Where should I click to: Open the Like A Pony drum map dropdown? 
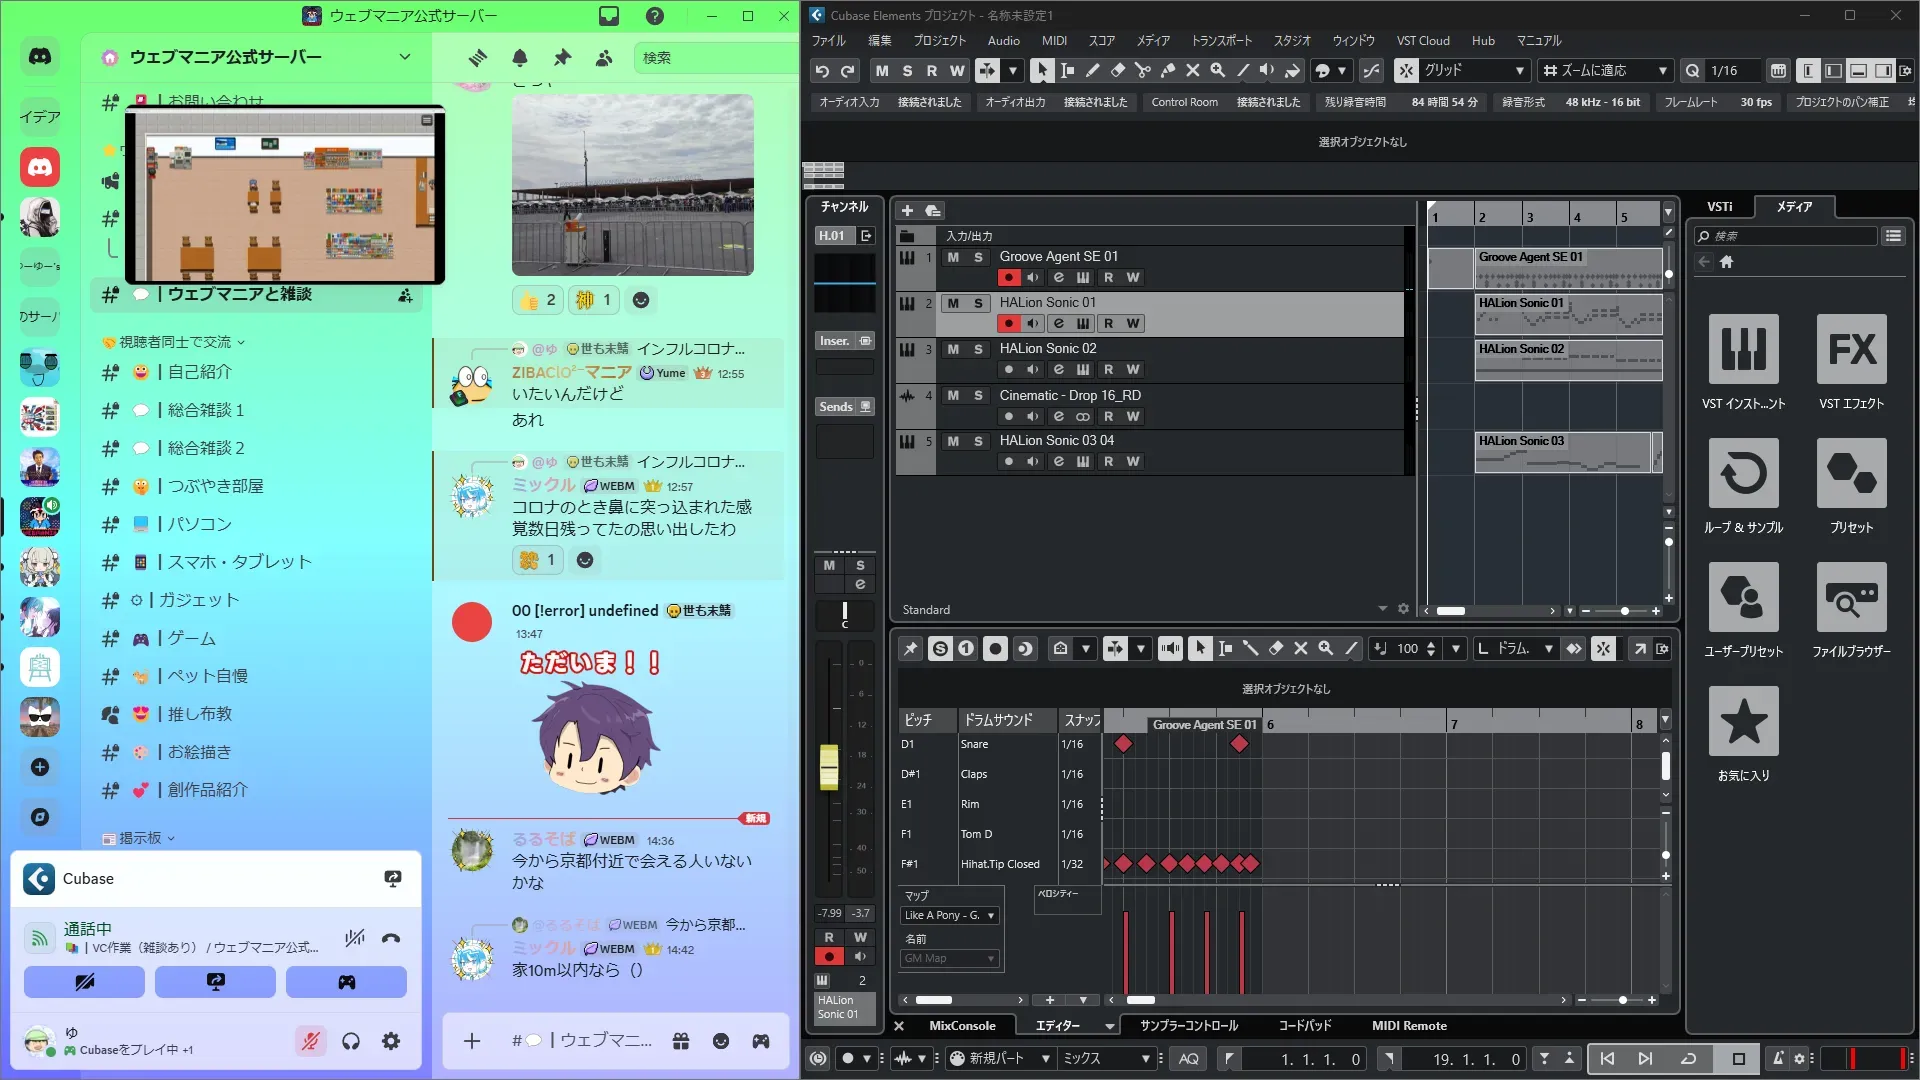coord(949,915)
